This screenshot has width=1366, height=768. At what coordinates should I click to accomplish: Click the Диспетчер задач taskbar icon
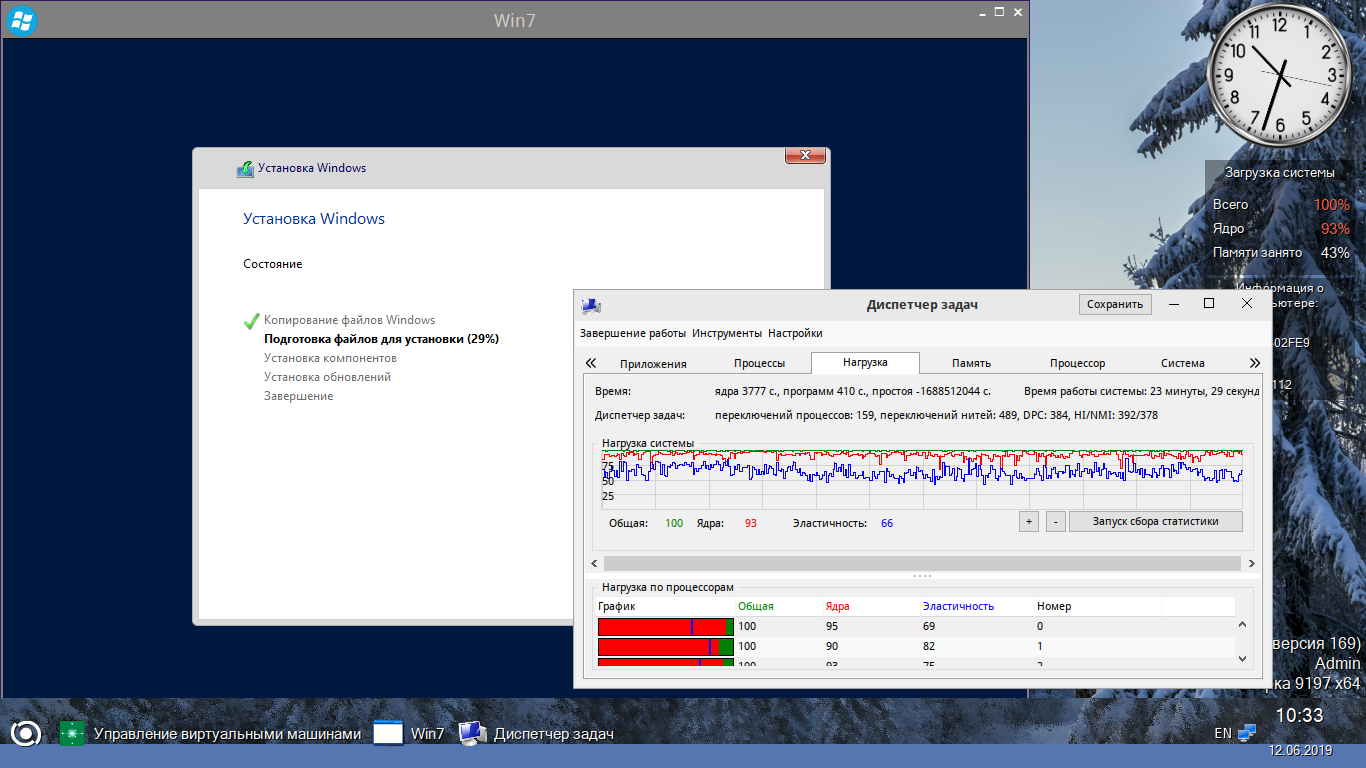point(473,733)
